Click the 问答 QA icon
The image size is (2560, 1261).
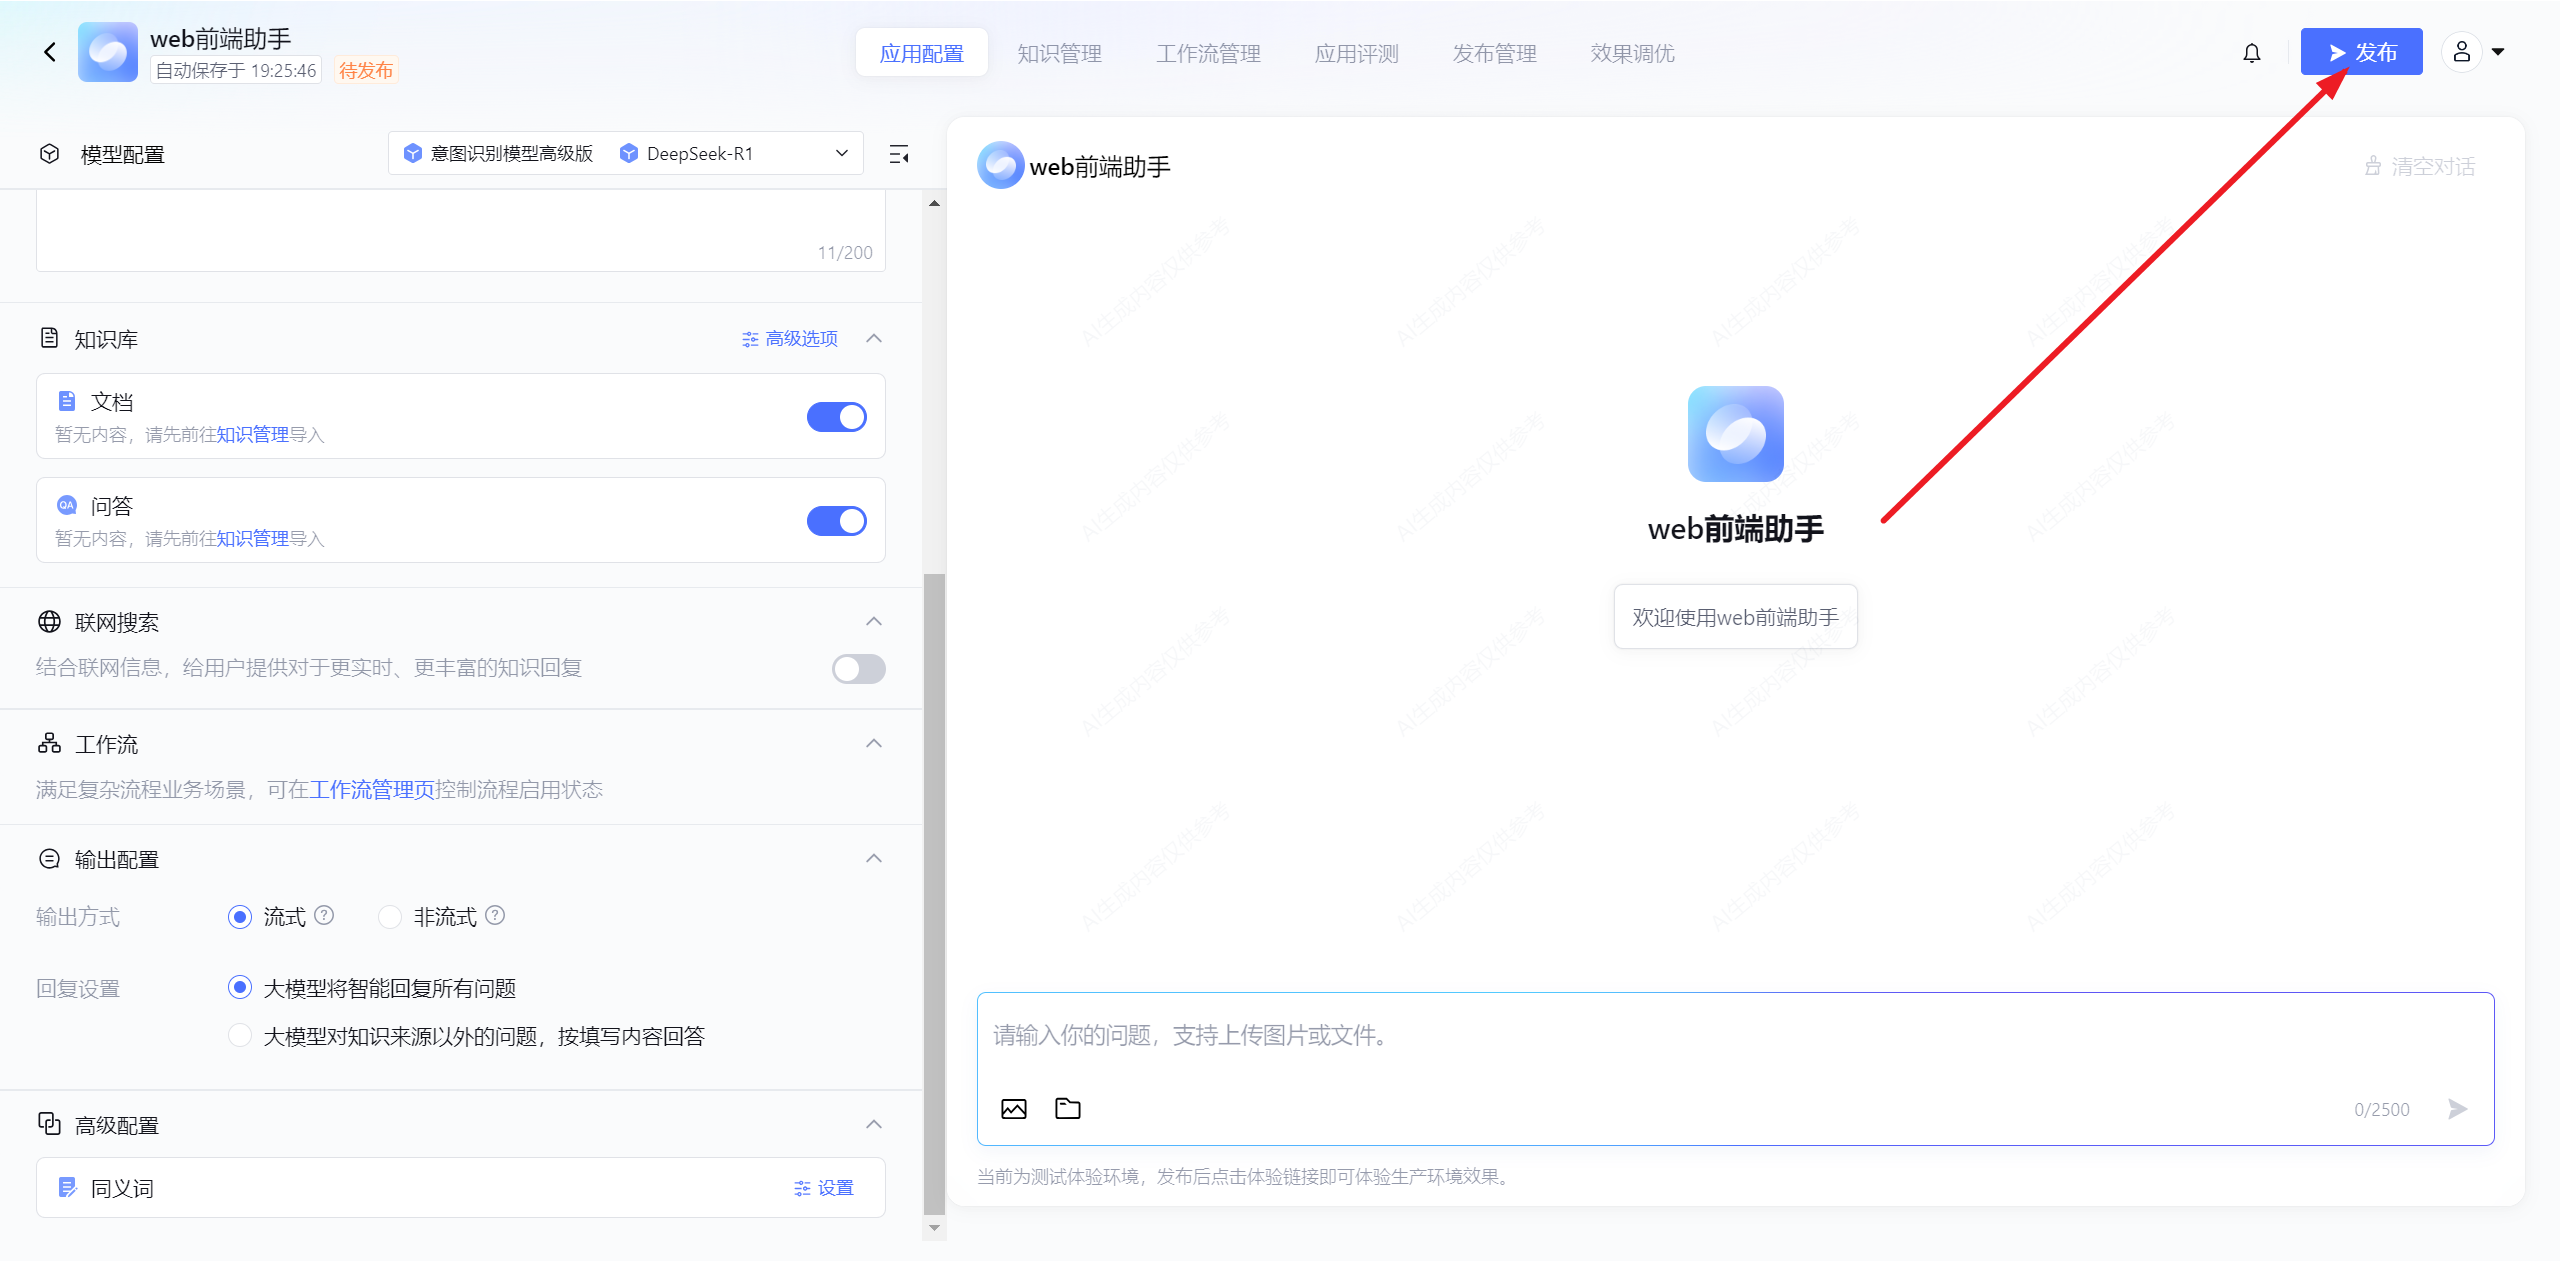67,505
